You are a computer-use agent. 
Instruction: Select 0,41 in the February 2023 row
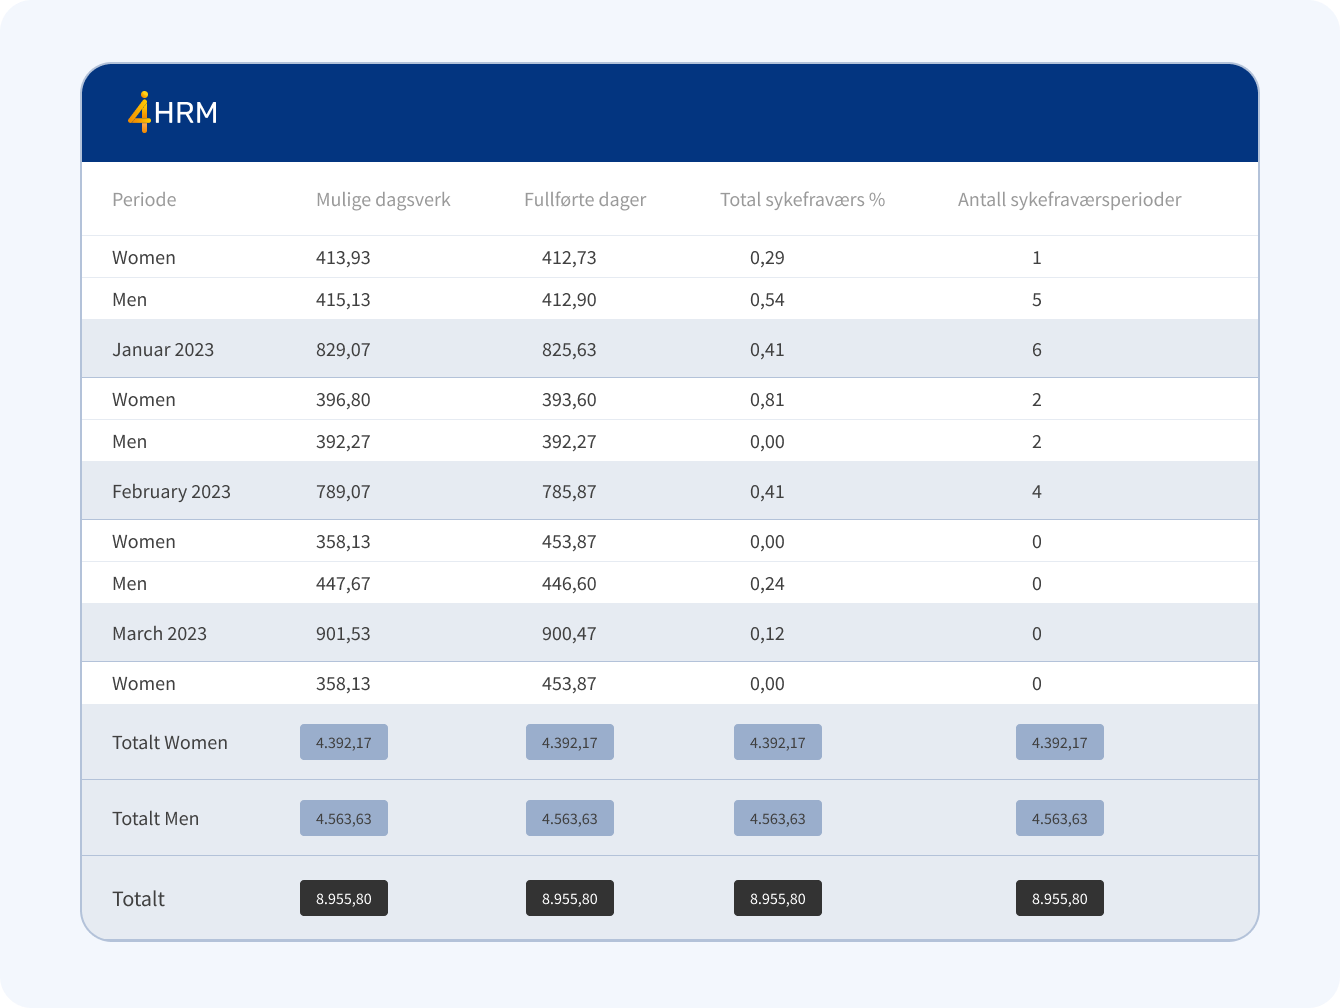pyautogui.click(x=767, y=491)
